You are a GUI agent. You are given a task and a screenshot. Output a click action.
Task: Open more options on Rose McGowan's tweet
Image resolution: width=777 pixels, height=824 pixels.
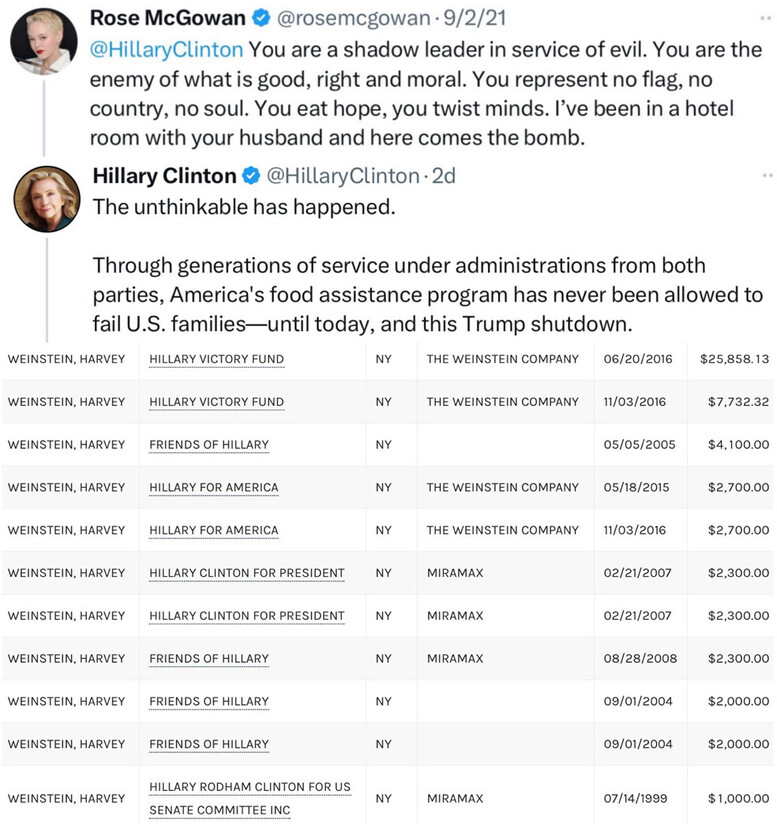(767, 17)
